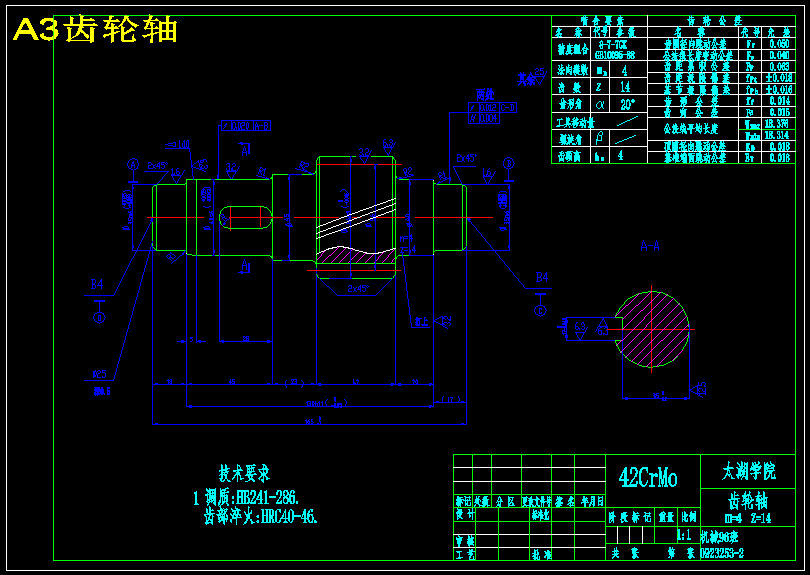Click the note "调质:HB241-286."
810x575 pixels.
coord(252,498)
